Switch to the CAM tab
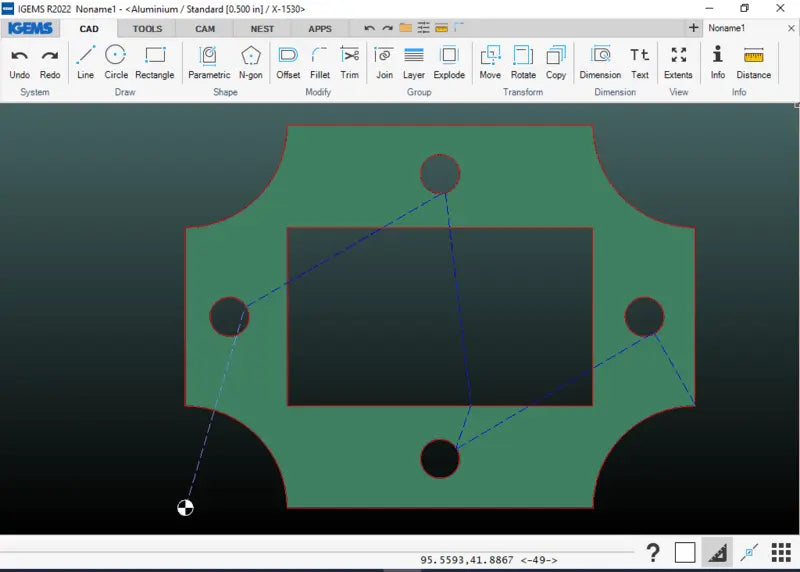 click(x=205, y=29)
